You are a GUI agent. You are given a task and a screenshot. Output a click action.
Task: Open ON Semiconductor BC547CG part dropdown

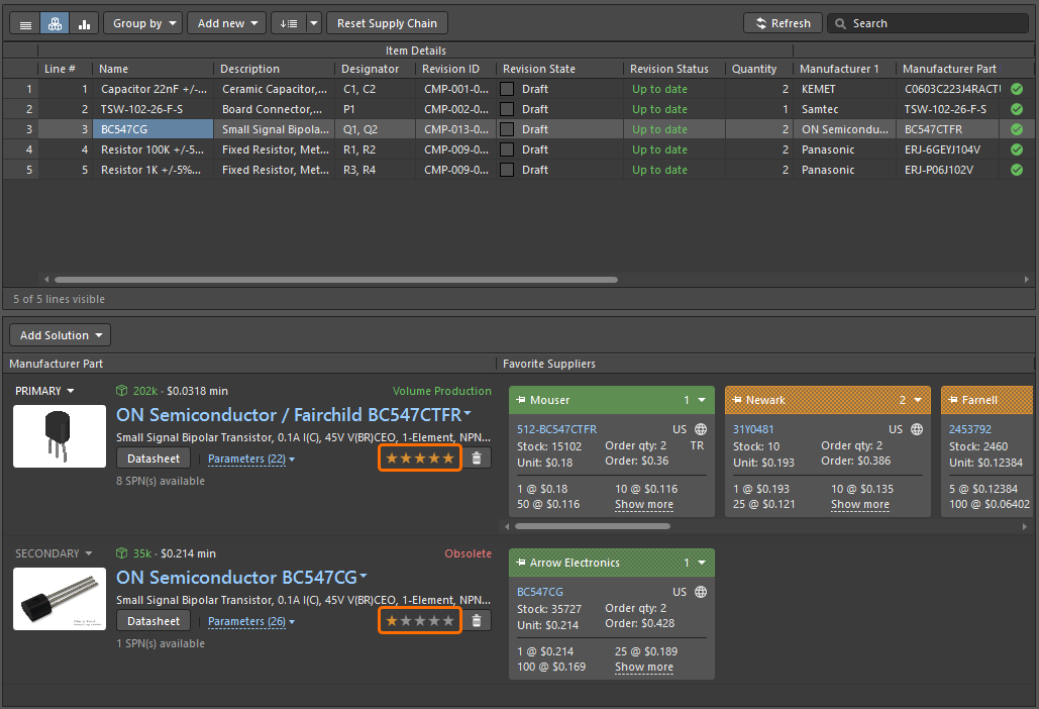point(363,576)
